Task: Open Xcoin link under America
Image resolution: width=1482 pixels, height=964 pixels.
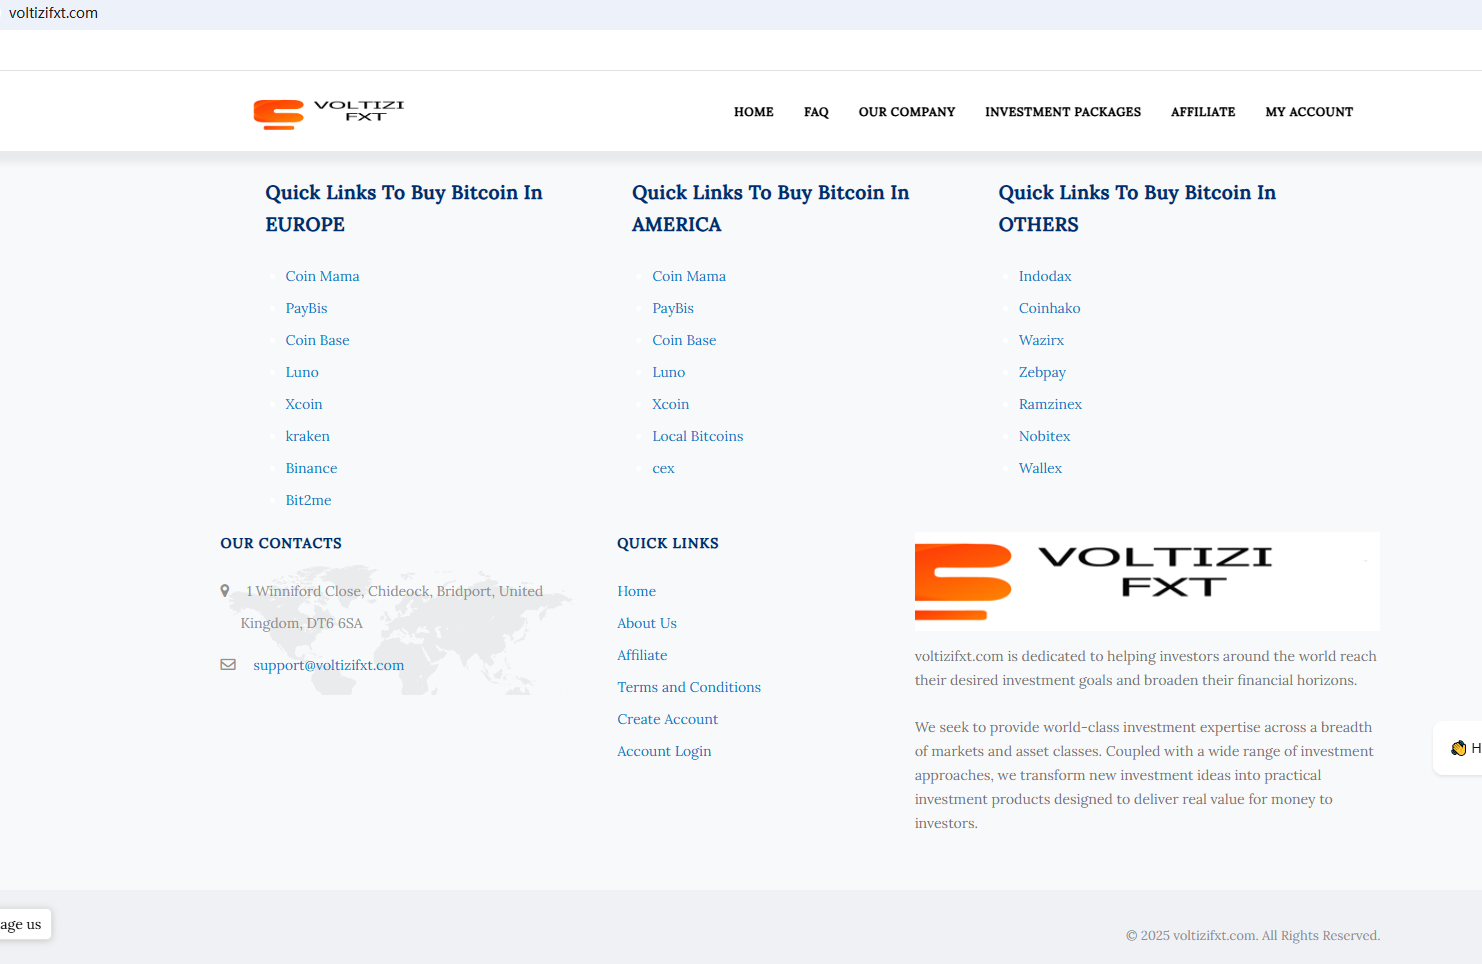Action: coord(671,404)
